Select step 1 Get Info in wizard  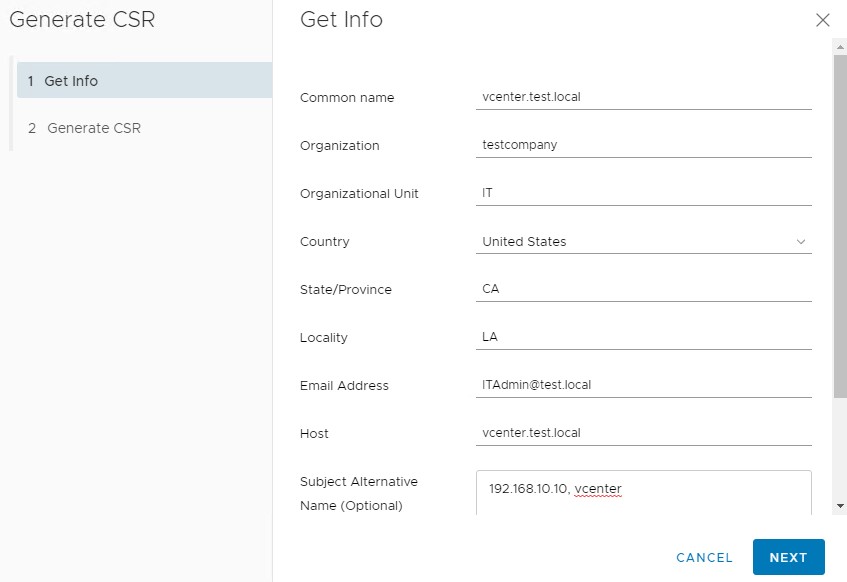tap(144, 80)
